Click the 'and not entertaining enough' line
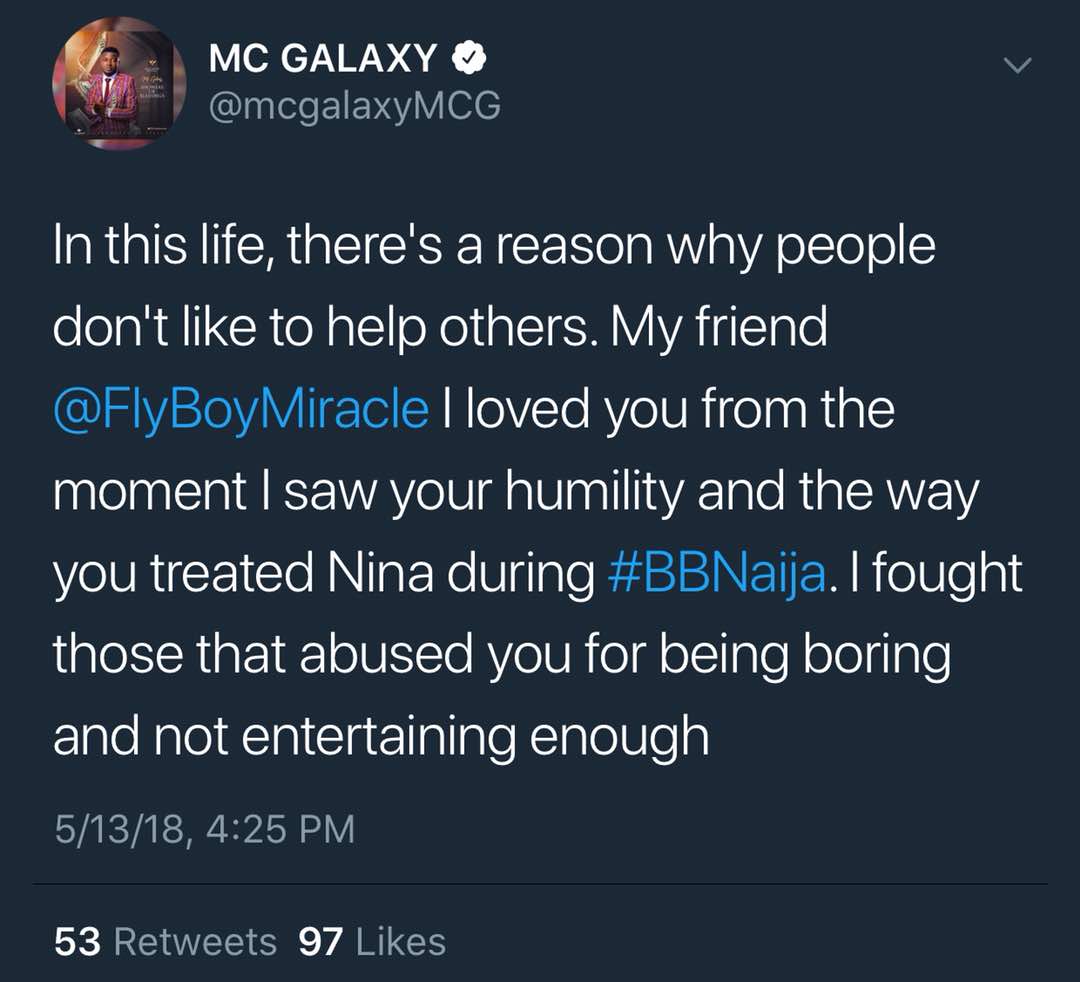Viewport: 1080px width, 982px height. pos(381,736)
